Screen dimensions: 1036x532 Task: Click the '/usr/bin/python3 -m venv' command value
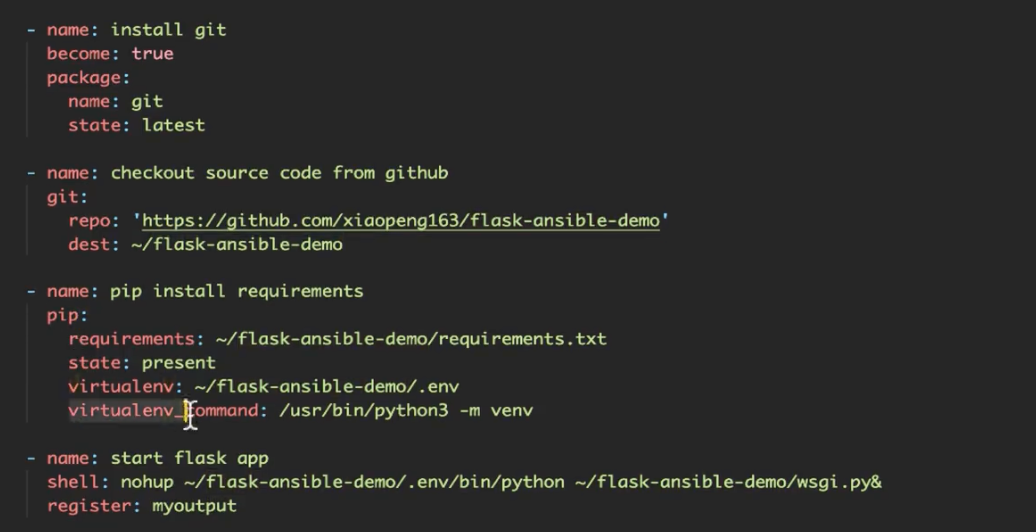(406, 410)
